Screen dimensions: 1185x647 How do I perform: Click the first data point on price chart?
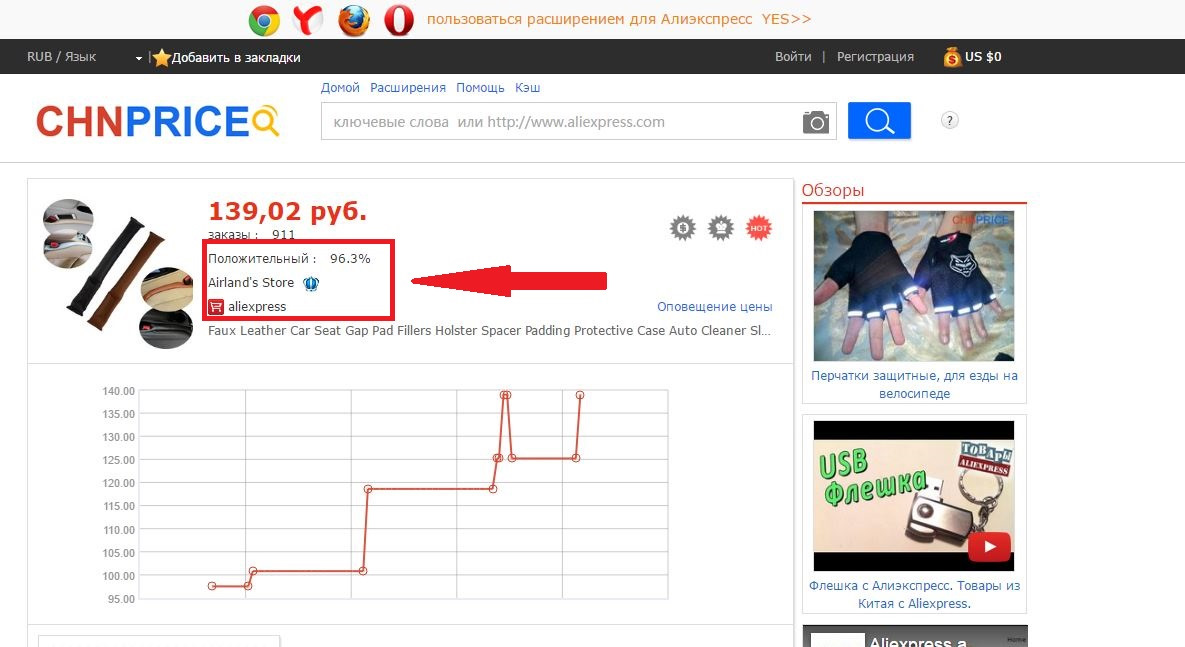coord(212,587)
